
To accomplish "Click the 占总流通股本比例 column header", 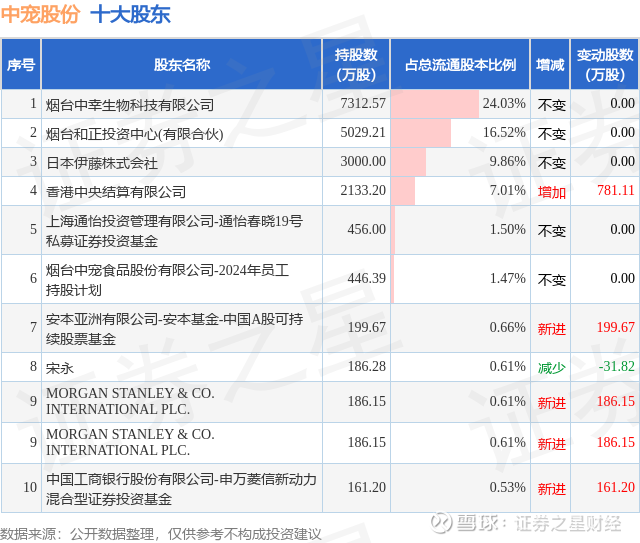I will point(460,65).
